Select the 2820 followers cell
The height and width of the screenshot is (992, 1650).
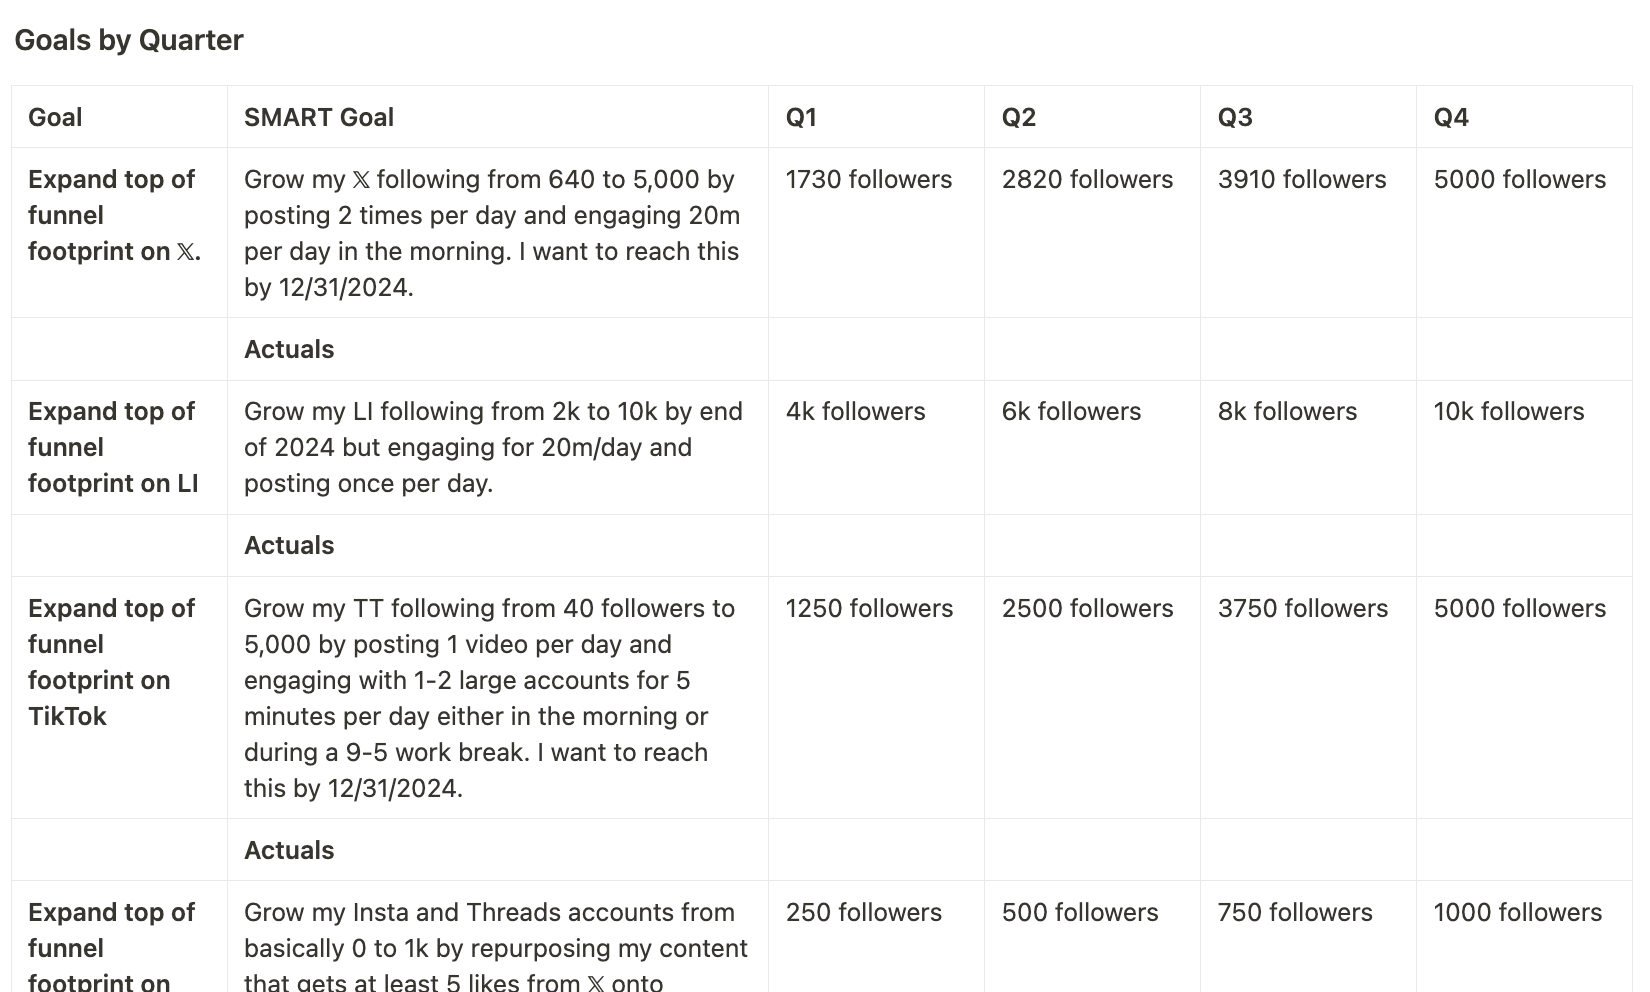pos(1093,233)
